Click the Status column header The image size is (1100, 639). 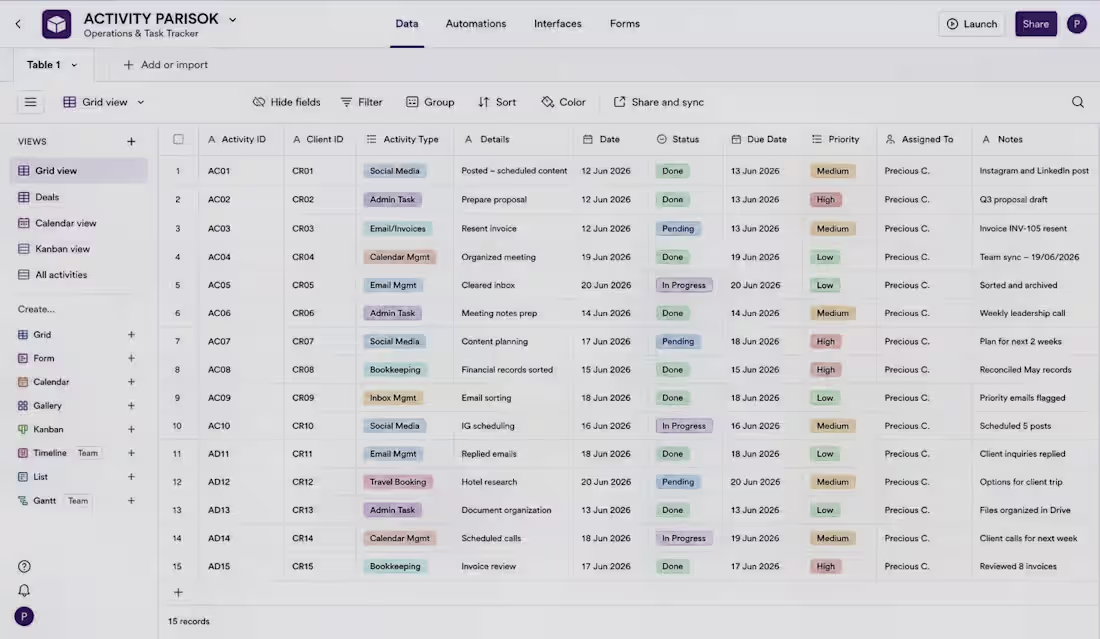point(685,140)
